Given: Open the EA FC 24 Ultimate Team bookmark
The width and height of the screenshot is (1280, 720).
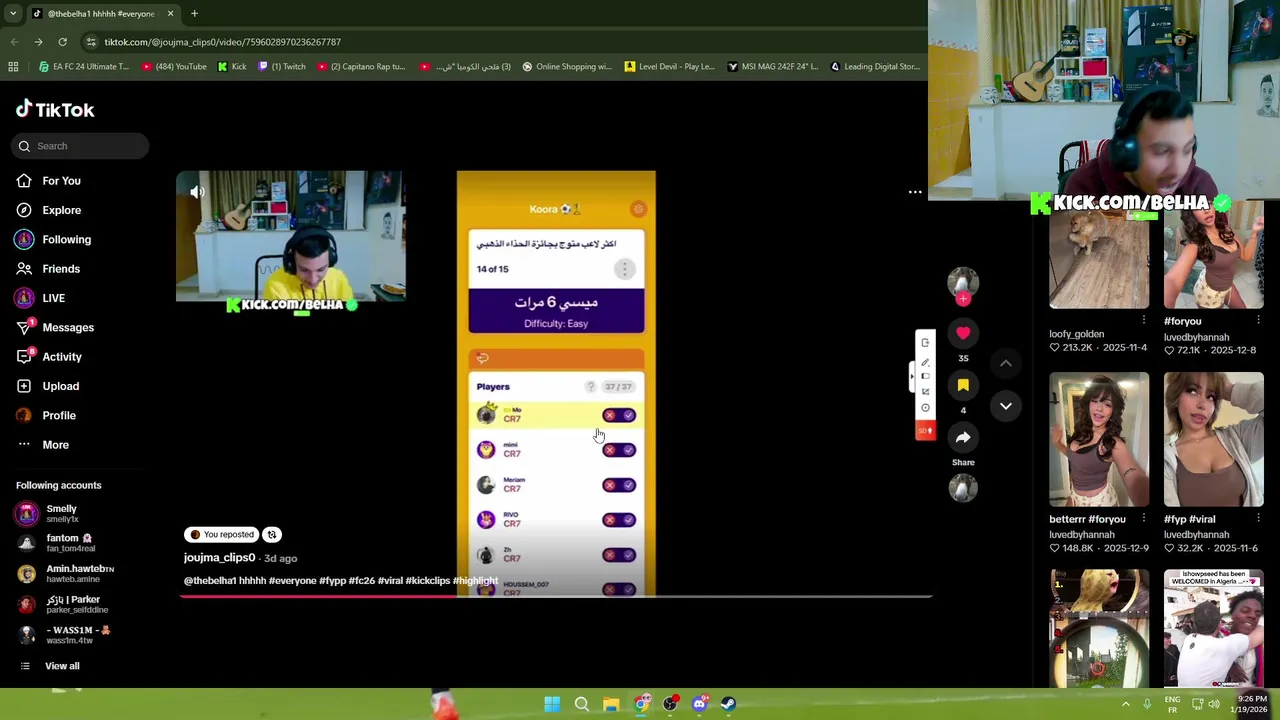Looking at the screenshot, I should tap(84, 67).
